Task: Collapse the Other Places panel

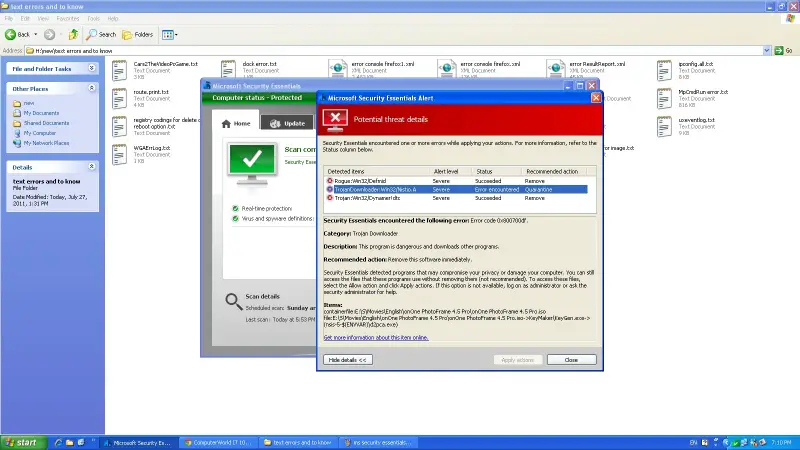Action: 91,88
